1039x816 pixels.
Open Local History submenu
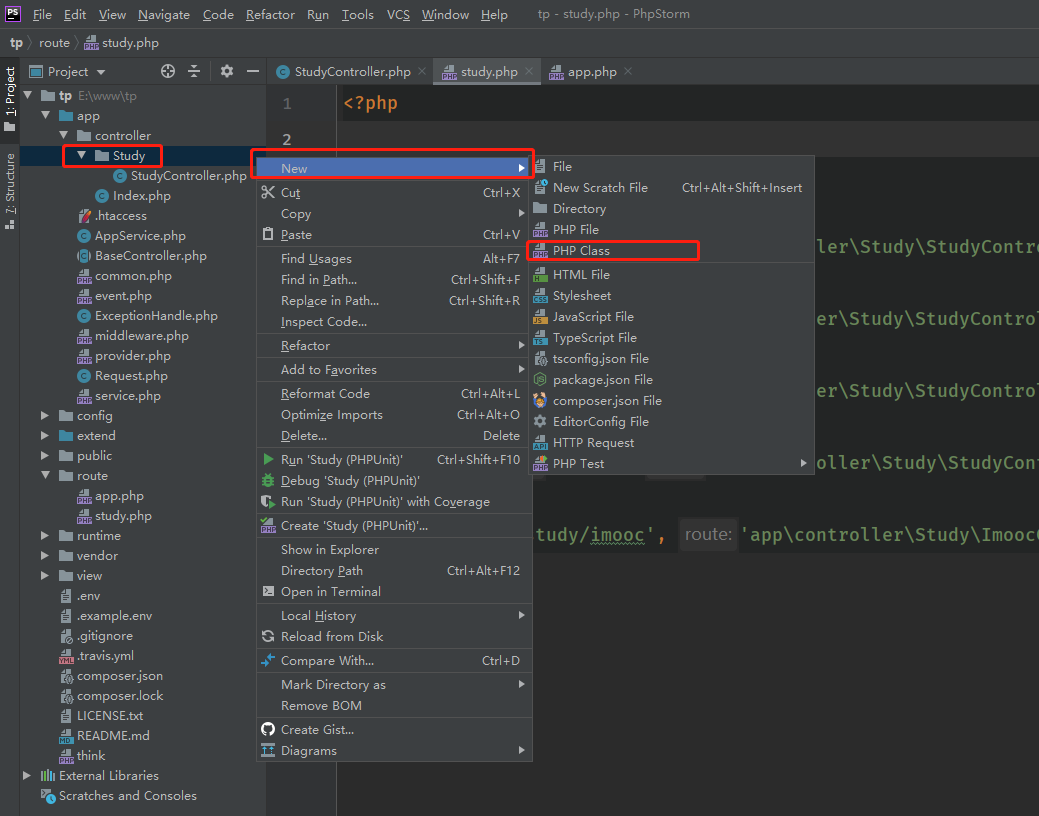point(394,616)
